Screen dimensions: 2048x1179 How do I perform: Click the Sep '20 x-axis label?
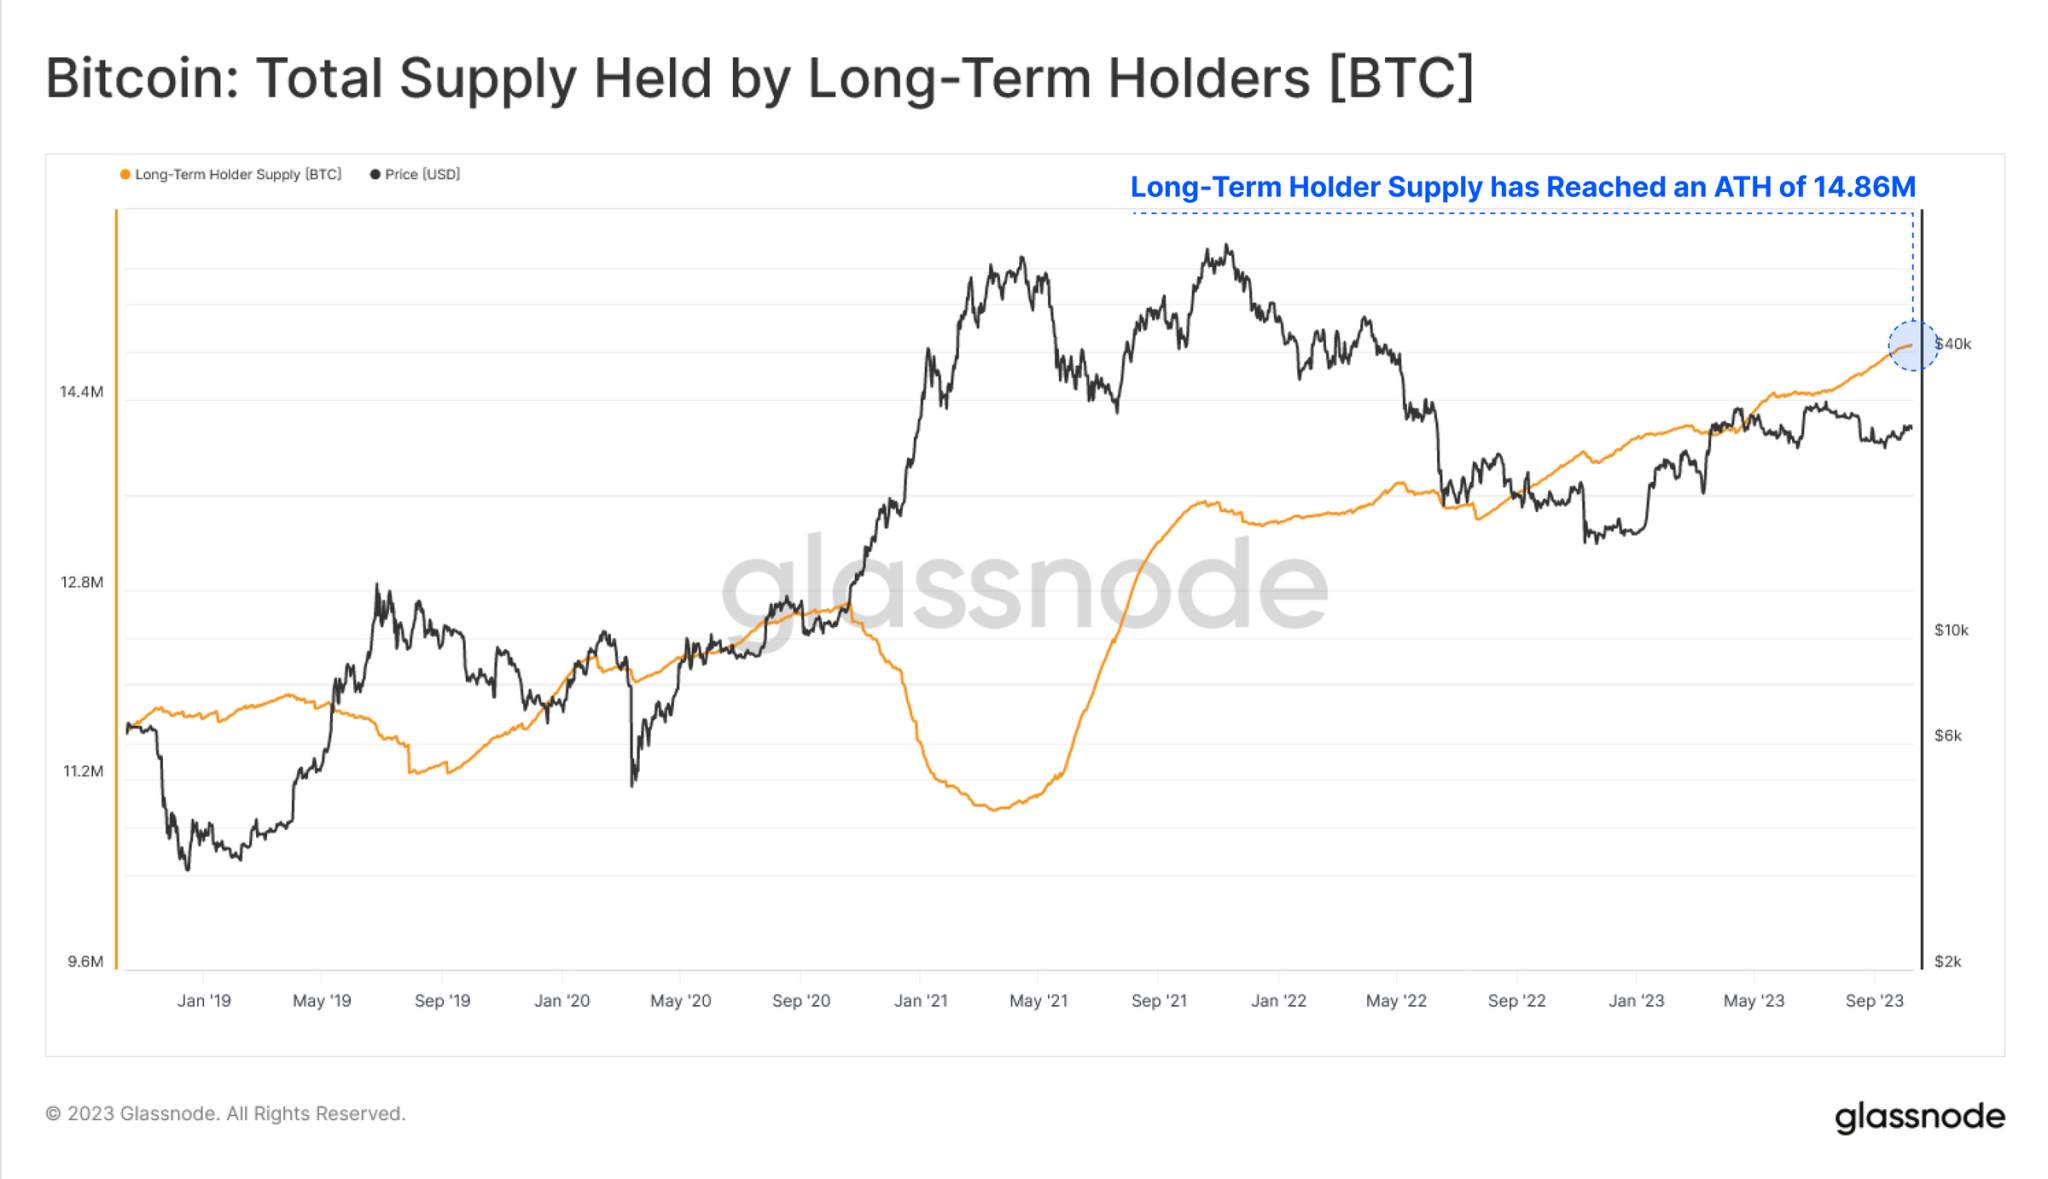(x=801, y=1000)
